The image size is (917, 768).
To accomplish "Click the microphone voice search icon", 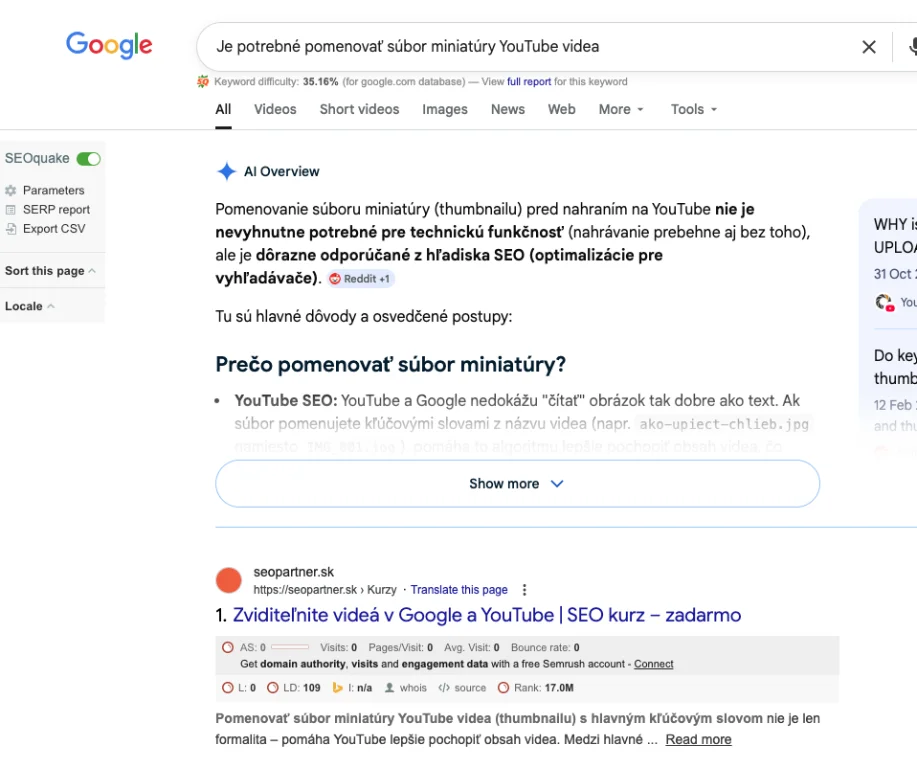I will (912, 47).
